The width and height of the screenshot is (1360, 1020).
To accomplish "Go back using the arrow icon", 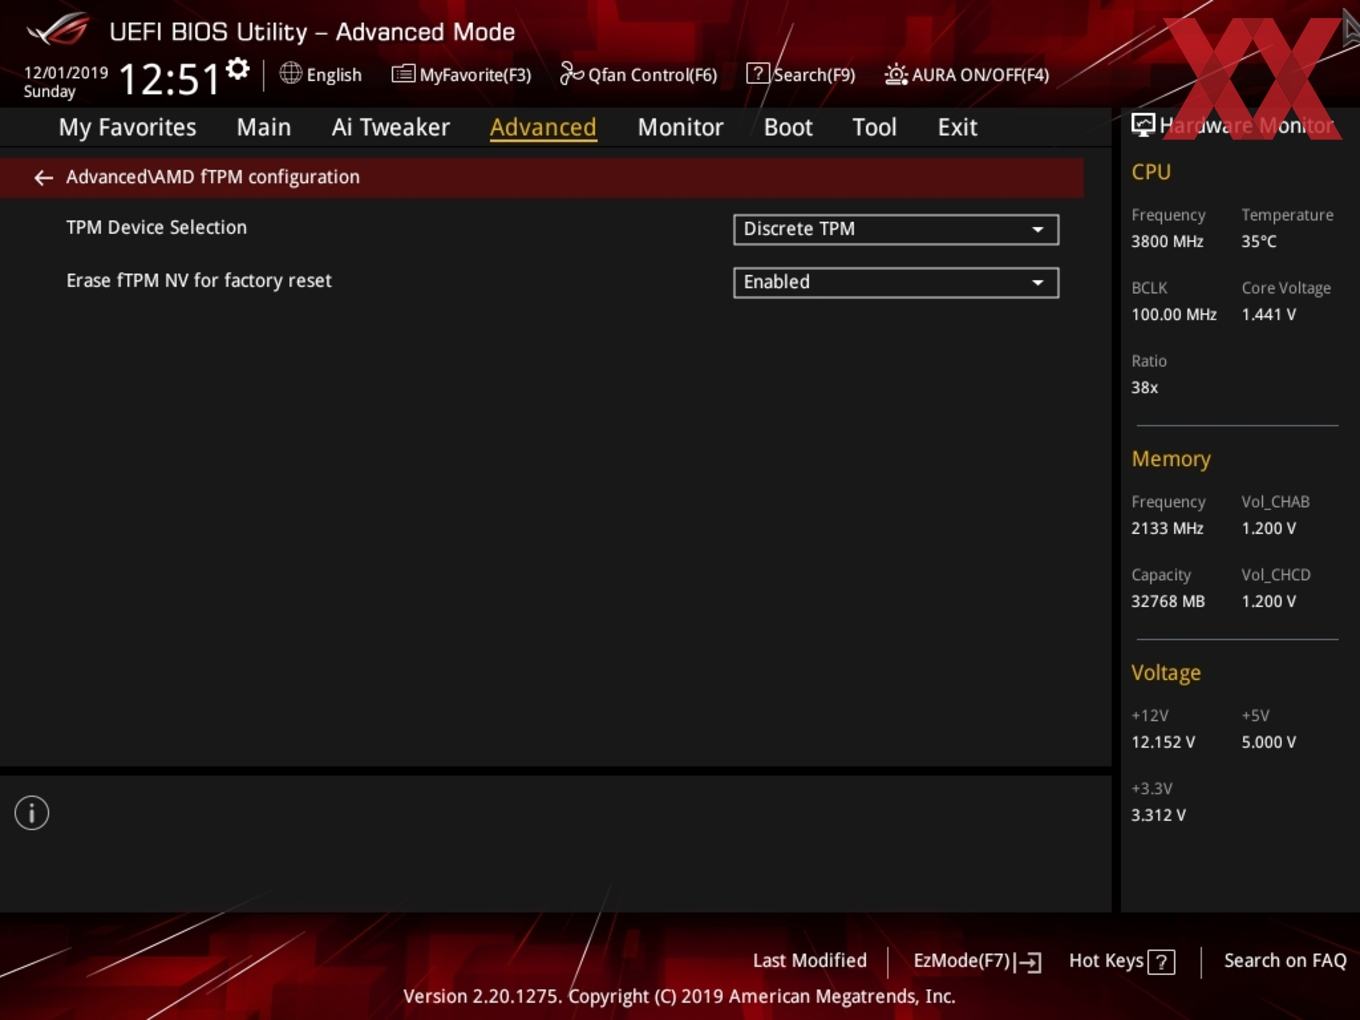I will pyautogui.click(x=43, y=177).
